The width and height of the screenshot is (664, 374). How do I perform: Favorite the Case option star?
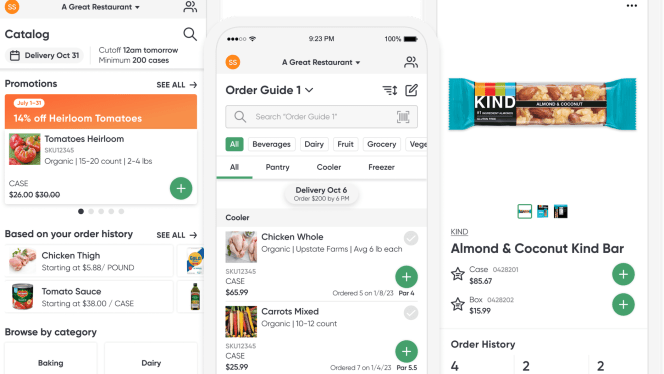coord(457,274)
